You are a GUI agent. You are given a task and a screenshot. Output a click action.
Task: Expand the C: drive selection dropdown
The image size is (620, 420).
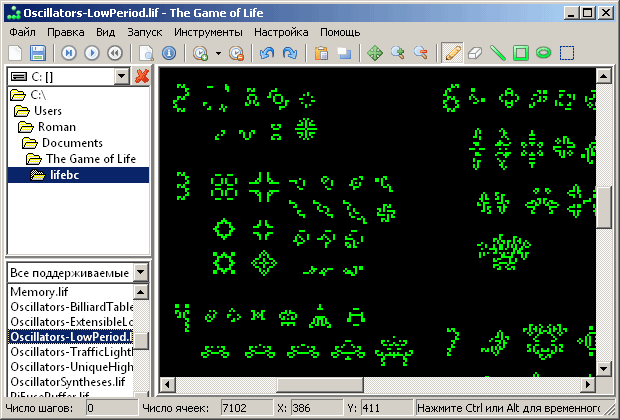[122, 76]
